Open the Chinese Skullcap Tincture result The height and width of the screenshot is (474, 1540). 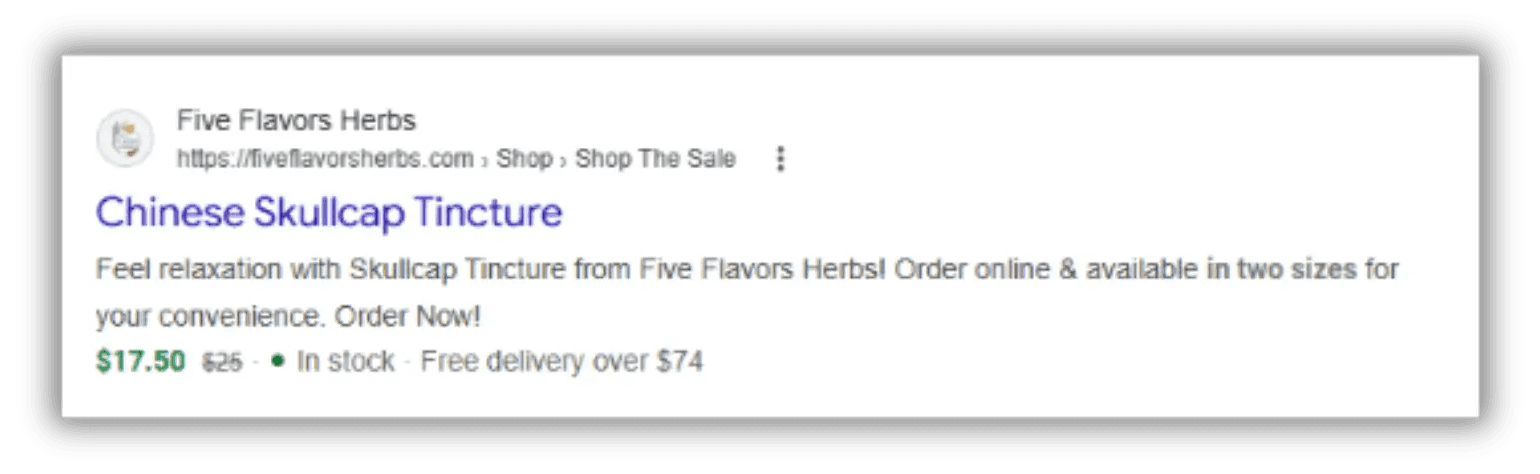click(329, 212)
